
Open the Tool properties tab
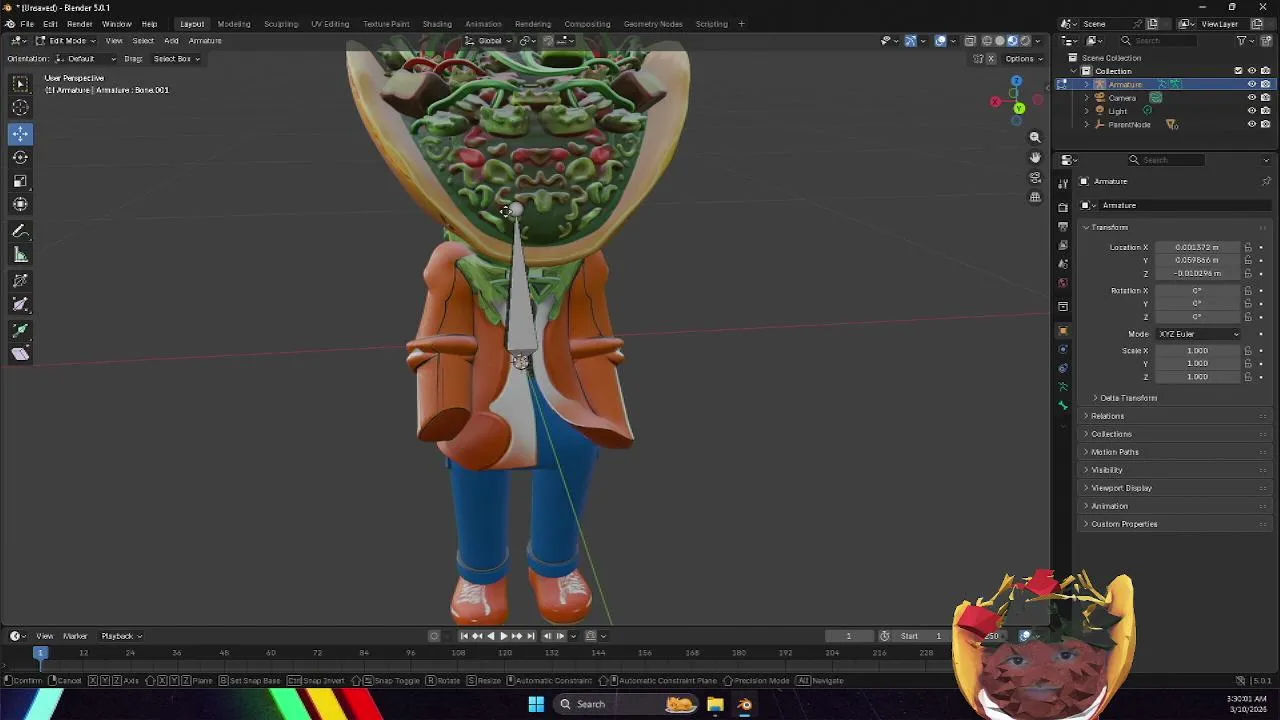click(x=1063, y=183)
